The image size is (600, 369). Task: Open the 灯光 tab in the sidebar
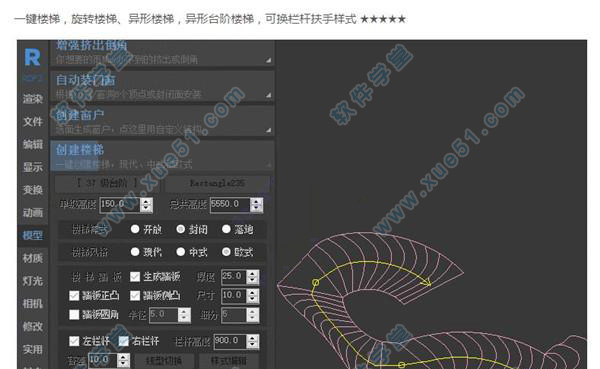point(33,281)
